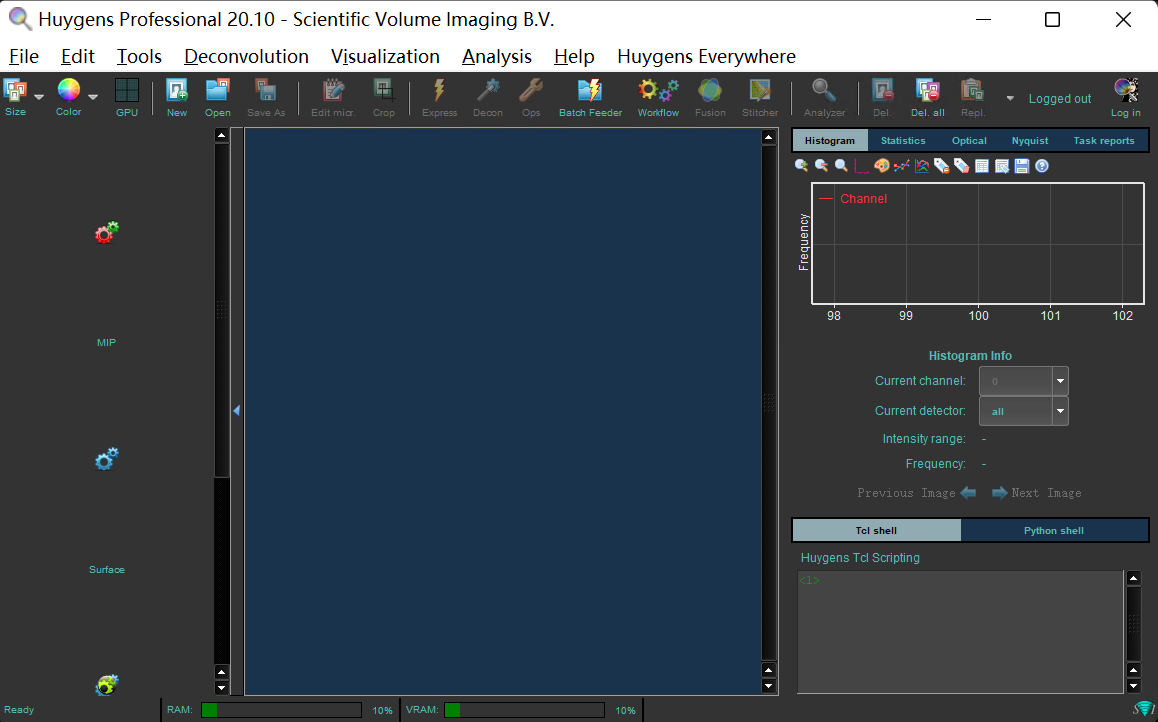The height and width of the screenshot is (722, 1158).
Task: Open the Current detector dropdown
Action: click(x=1061, y=411)
